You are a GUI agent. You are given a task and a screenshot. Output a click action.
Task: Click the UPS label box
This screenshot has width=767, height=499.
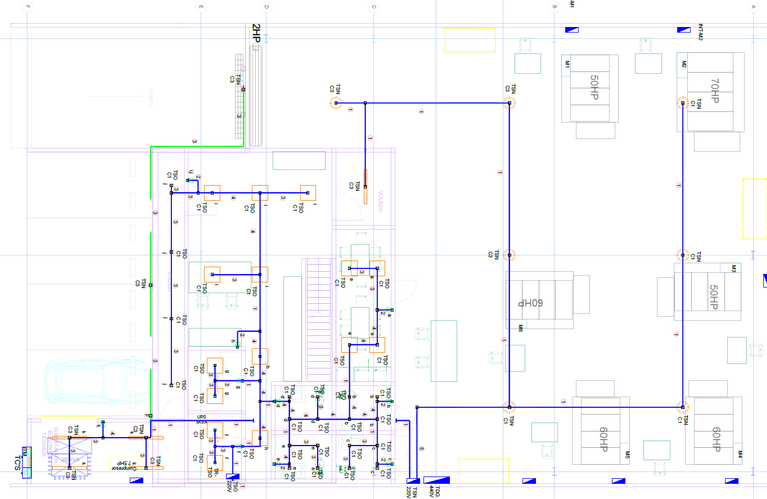(x=201, y=419)
